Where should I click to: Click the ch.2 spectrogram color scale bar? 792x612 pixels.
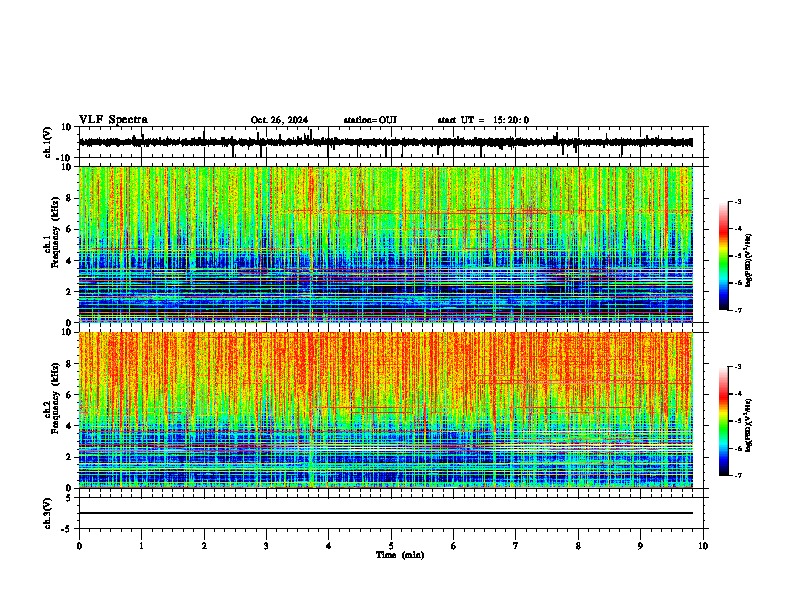pyautogui.click(x=723, y=421)
